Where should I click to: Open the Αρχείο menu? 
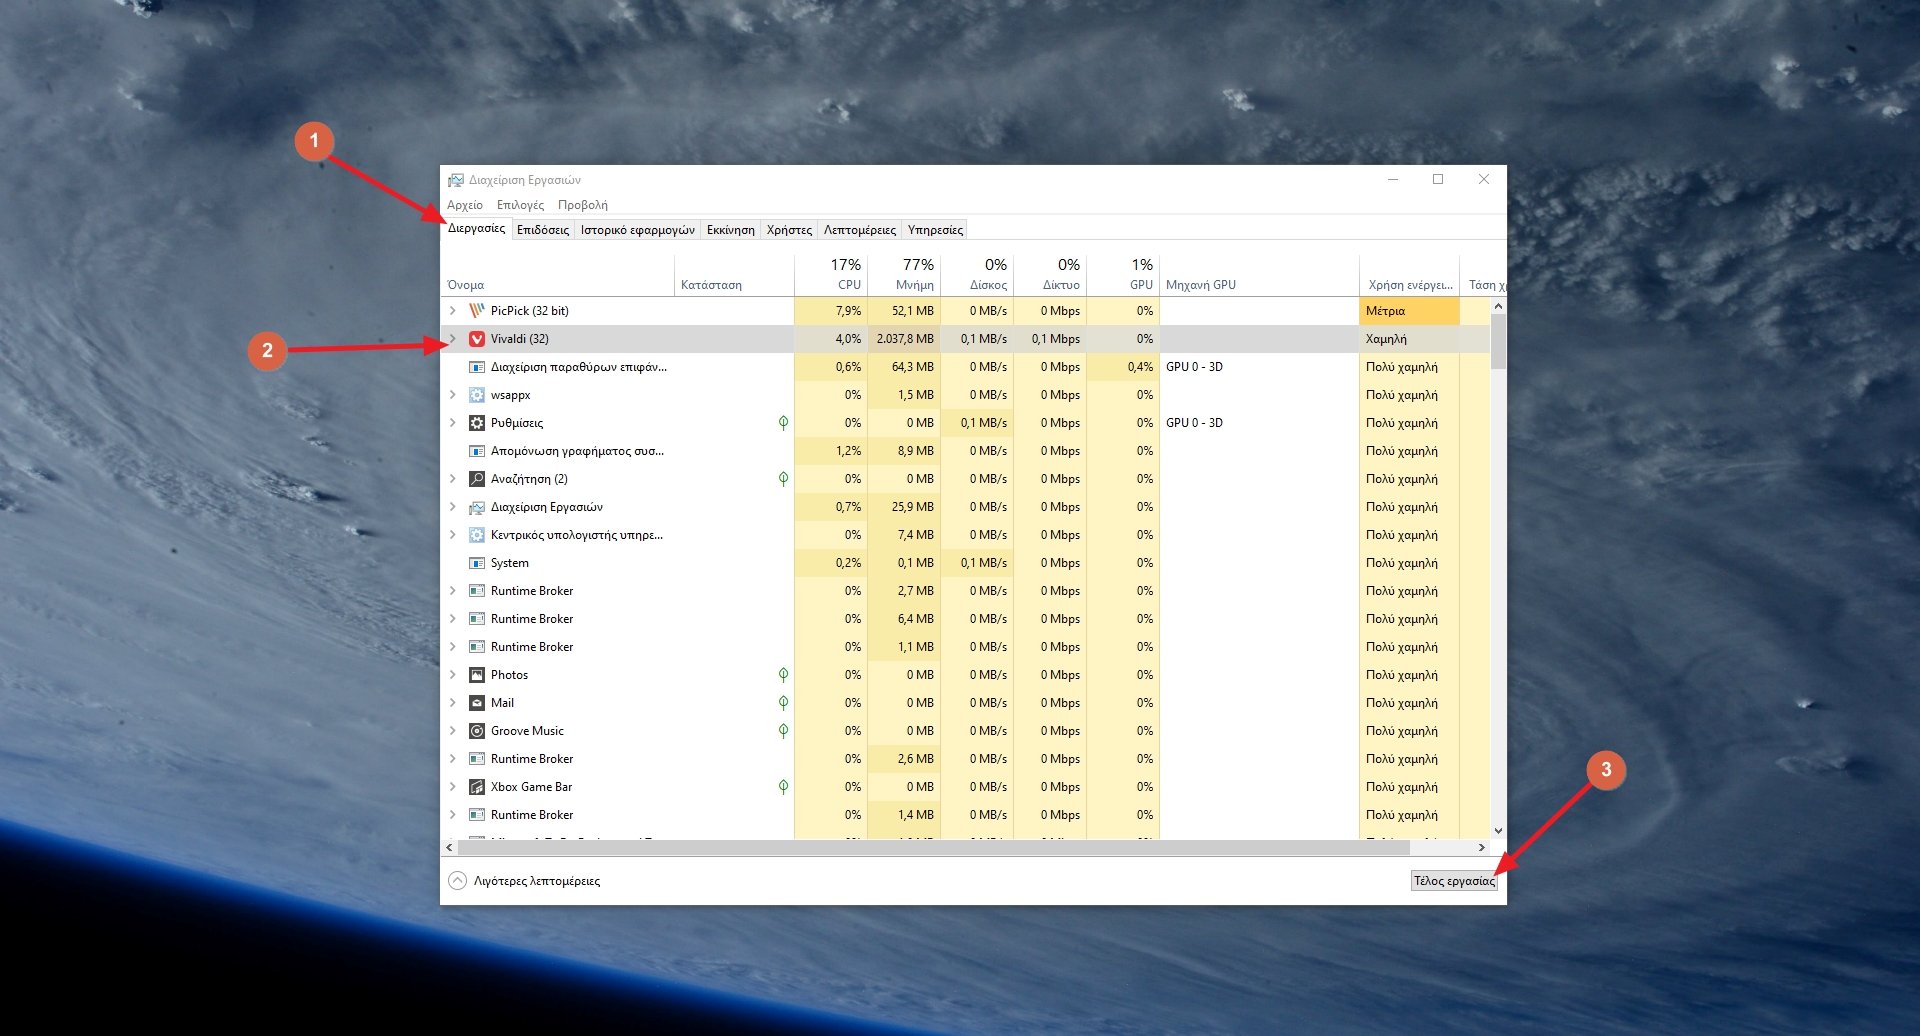point(465,205)
